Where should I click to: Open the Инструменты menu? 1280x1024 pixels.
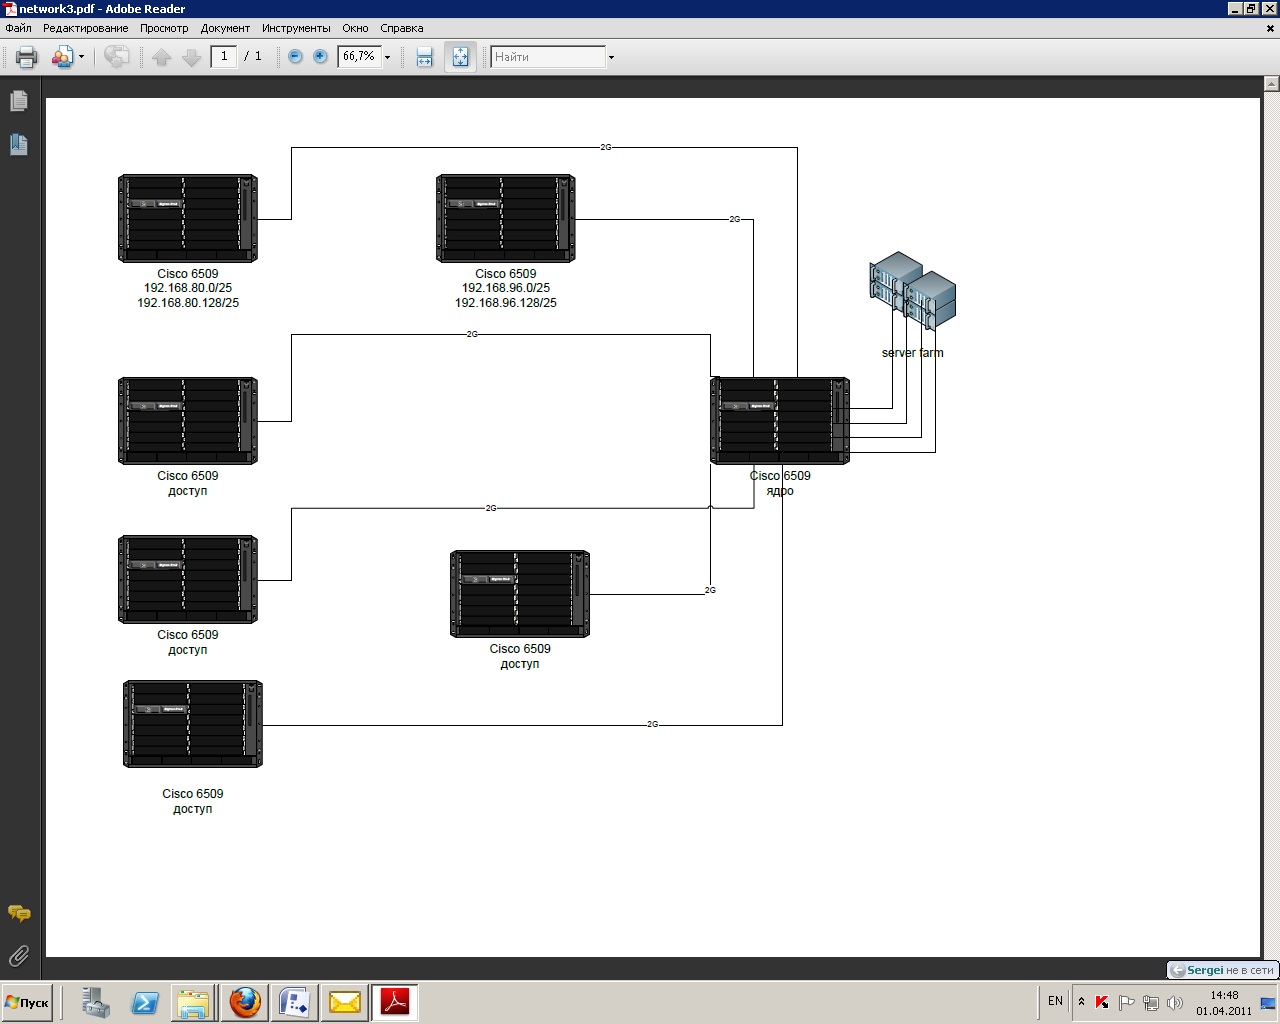click(x=296, y=28)
